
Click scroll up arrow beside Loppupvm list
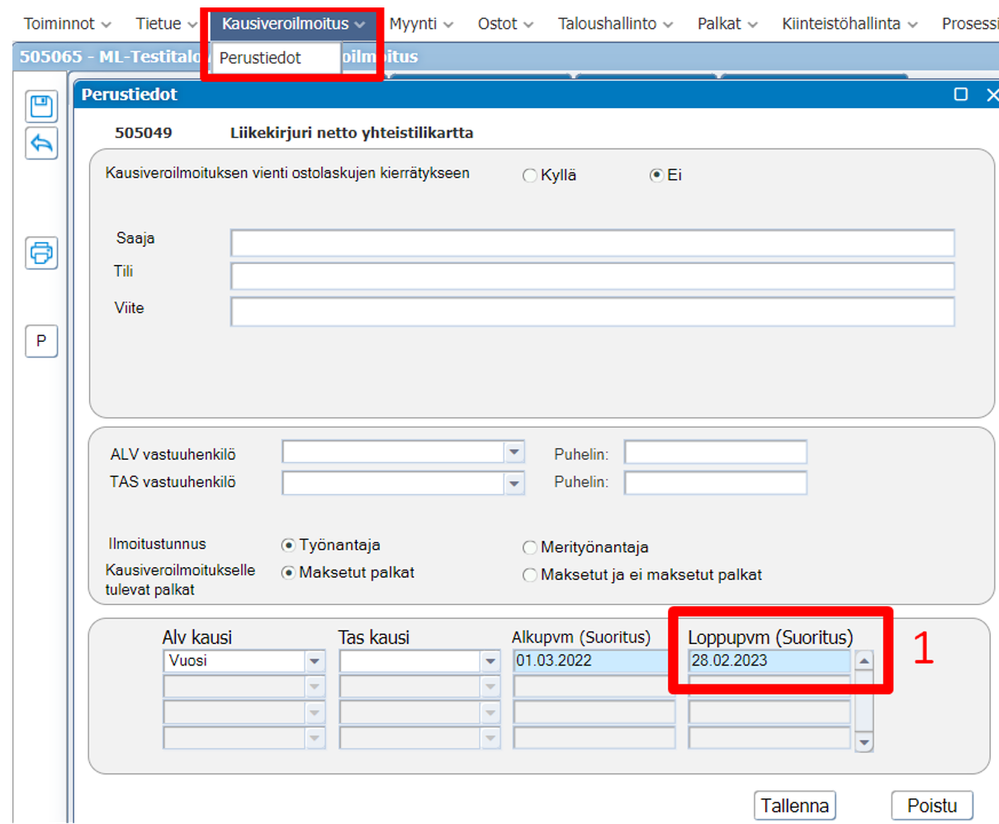click(x=864, y=661)
